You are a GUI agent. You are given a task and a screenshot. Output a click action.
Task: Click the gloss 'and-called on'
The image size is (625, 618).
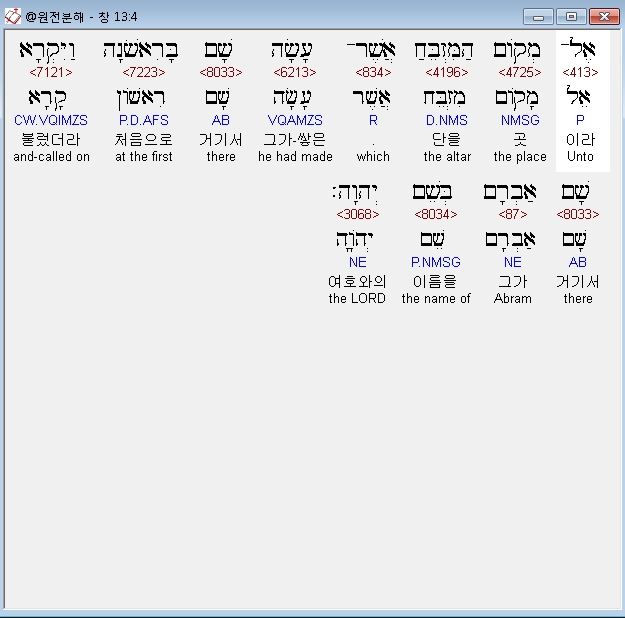51,157
